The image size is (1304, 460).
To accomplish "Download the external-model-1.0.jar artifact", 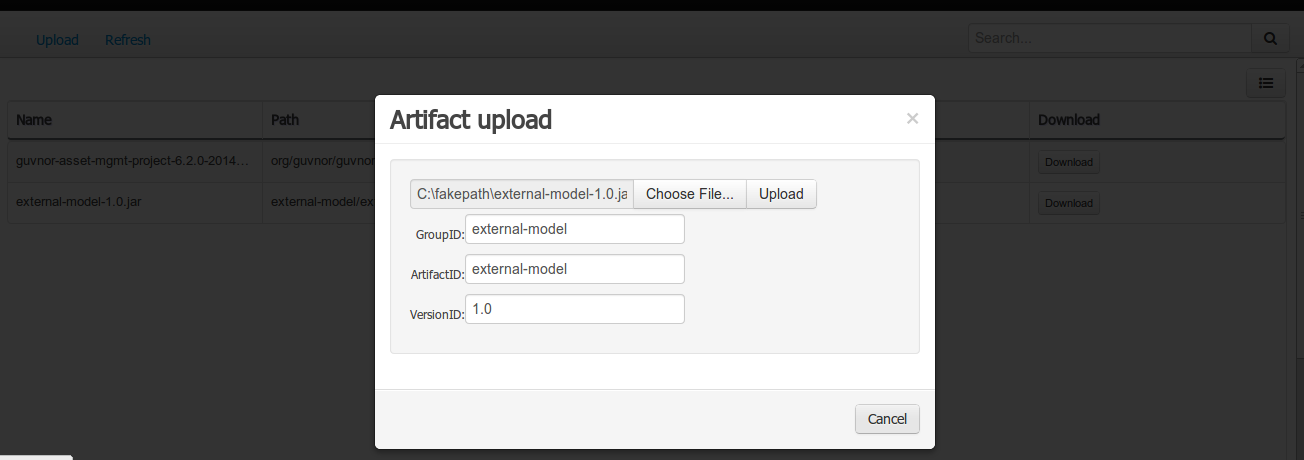I will point(1068,203).
